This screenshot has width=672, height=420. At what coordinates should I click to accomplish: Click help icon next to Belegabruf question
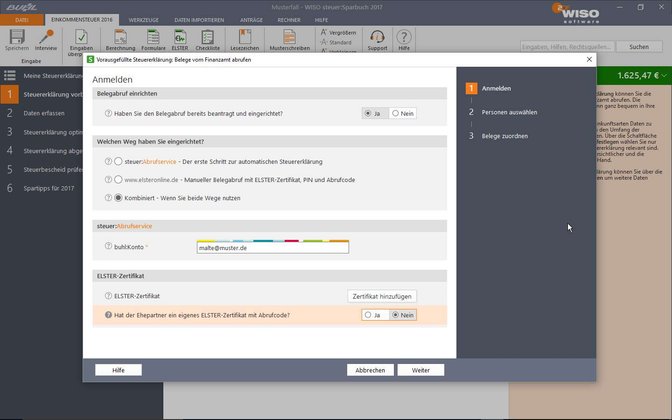coord(108,114)
